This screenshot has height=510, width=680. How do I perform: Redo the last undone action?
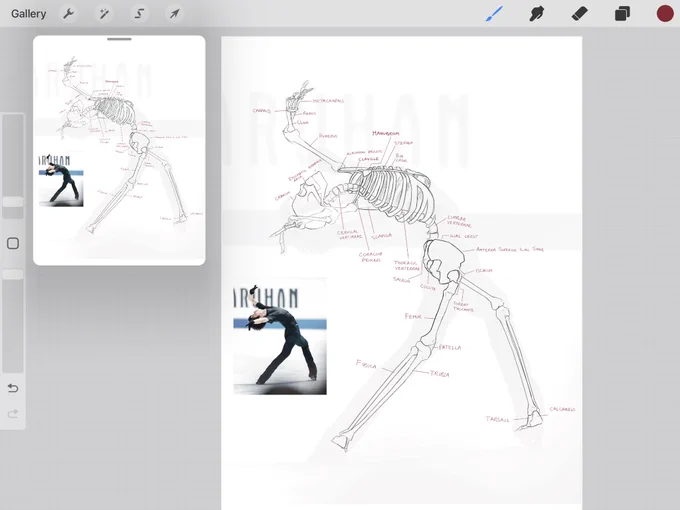[x=13, y=414]
